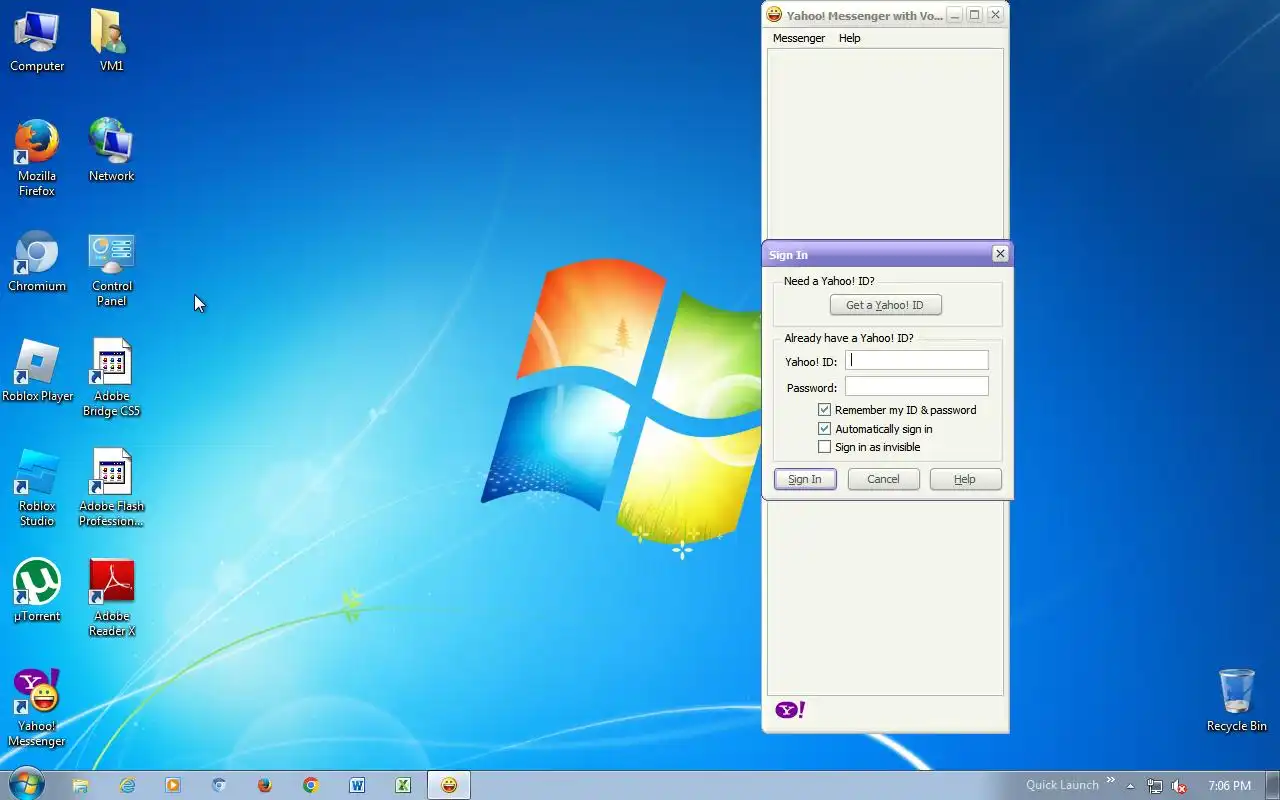Click the Chromium taskbar icon

click(219, 785)
